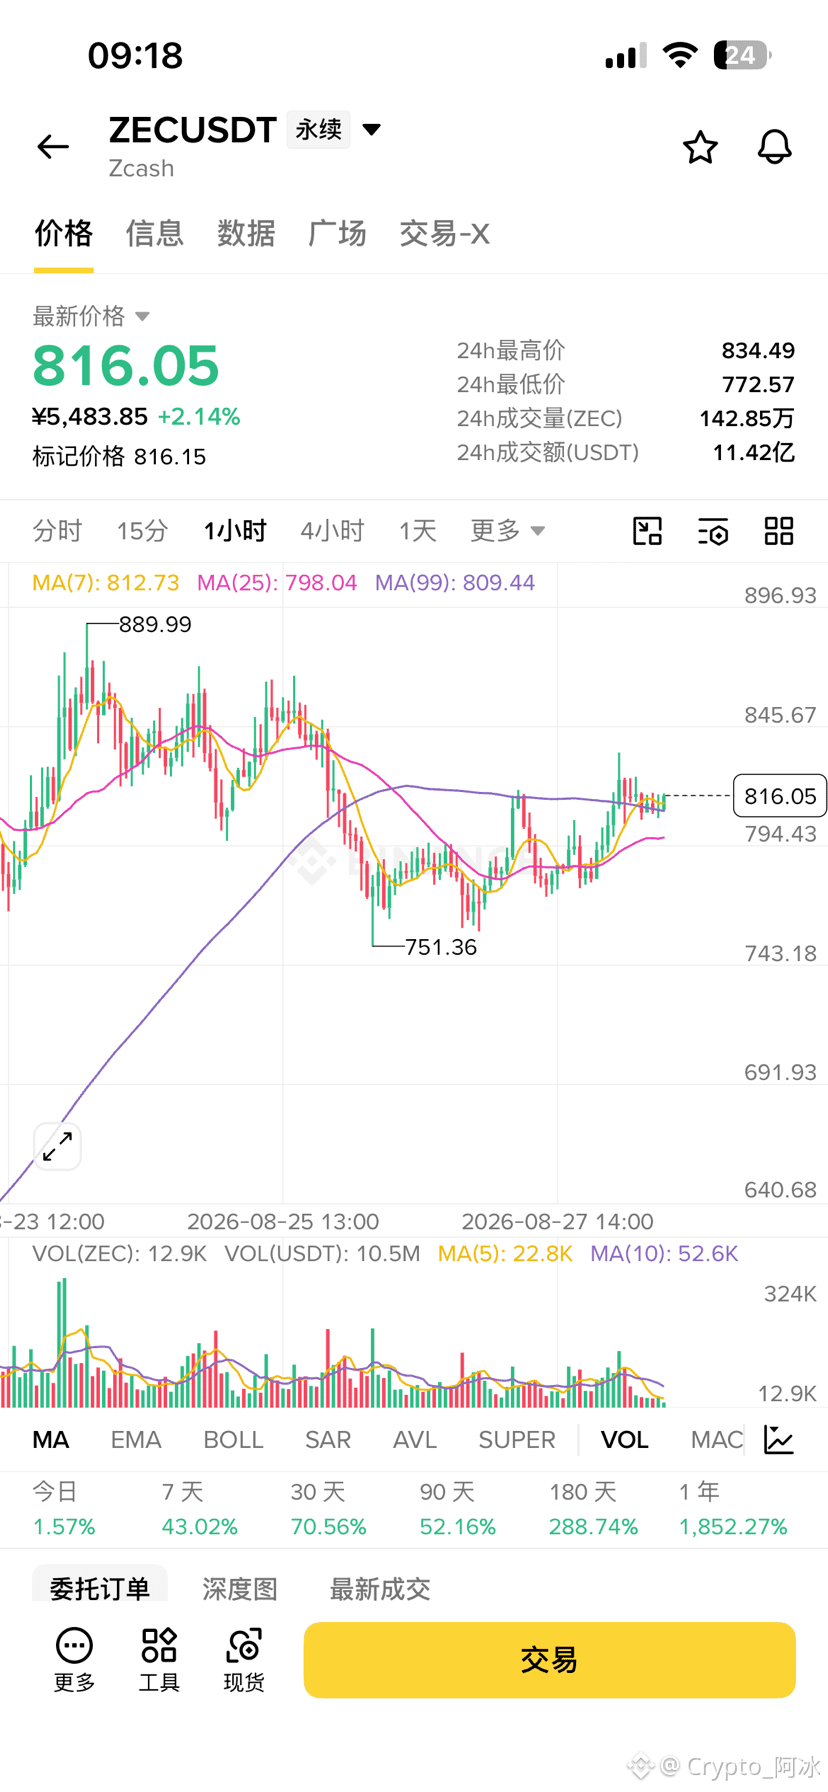
Task: Open the 委托订单 order book tab
Action: (x=100, y=1588)
